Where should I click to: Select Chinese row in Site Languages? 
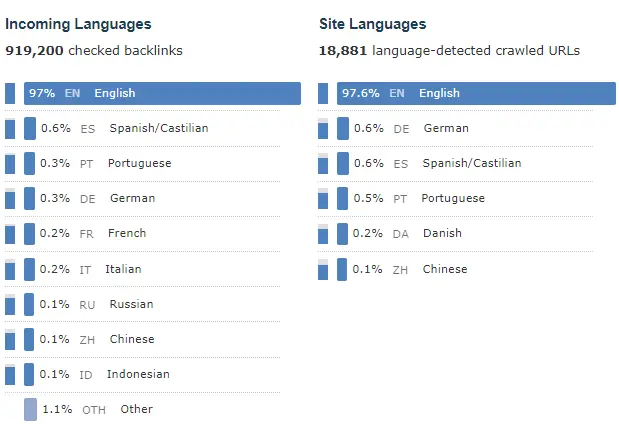pyautogui.click(x=444, y=269)
